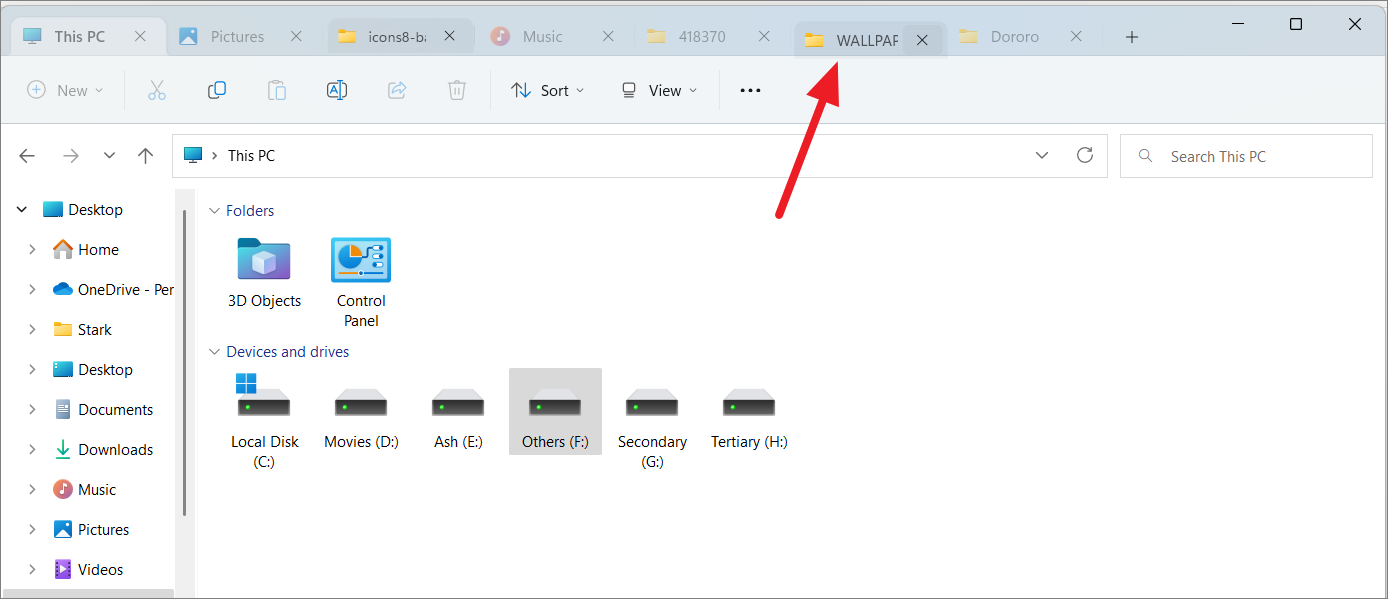1388x599 pixels.
Task: Close the Dororo tab
Action: click(x=1076, y=36)
